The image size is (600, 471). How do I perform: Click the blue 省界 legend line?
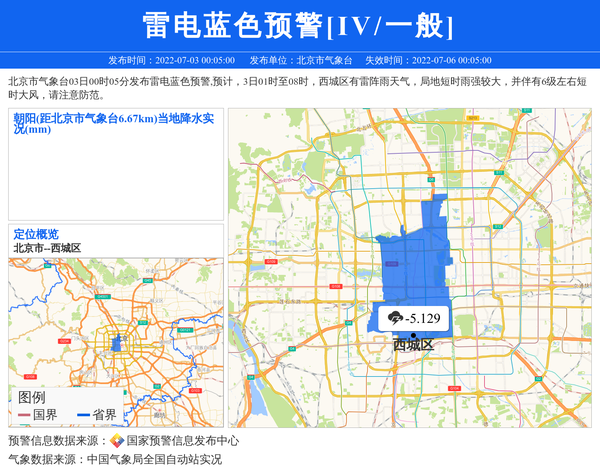click(x=83, y=416)
